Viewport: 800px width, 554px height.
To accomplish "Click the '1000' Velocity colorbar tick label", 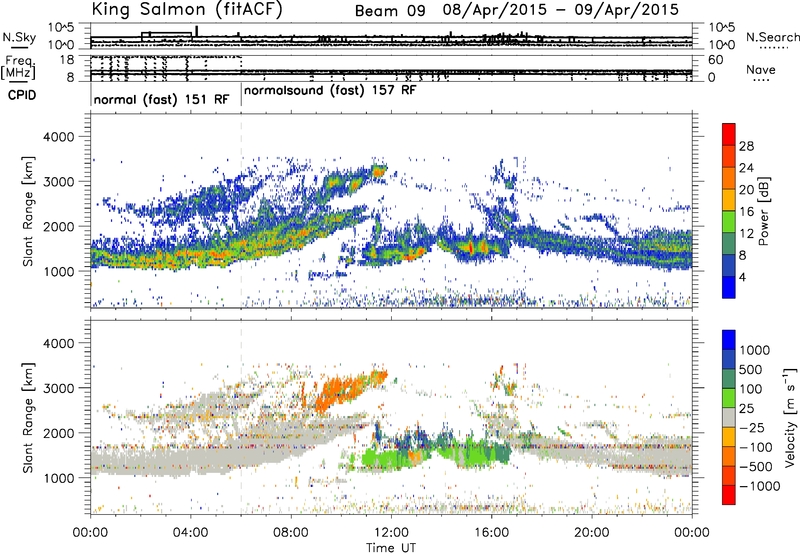I will coord(755,350).
